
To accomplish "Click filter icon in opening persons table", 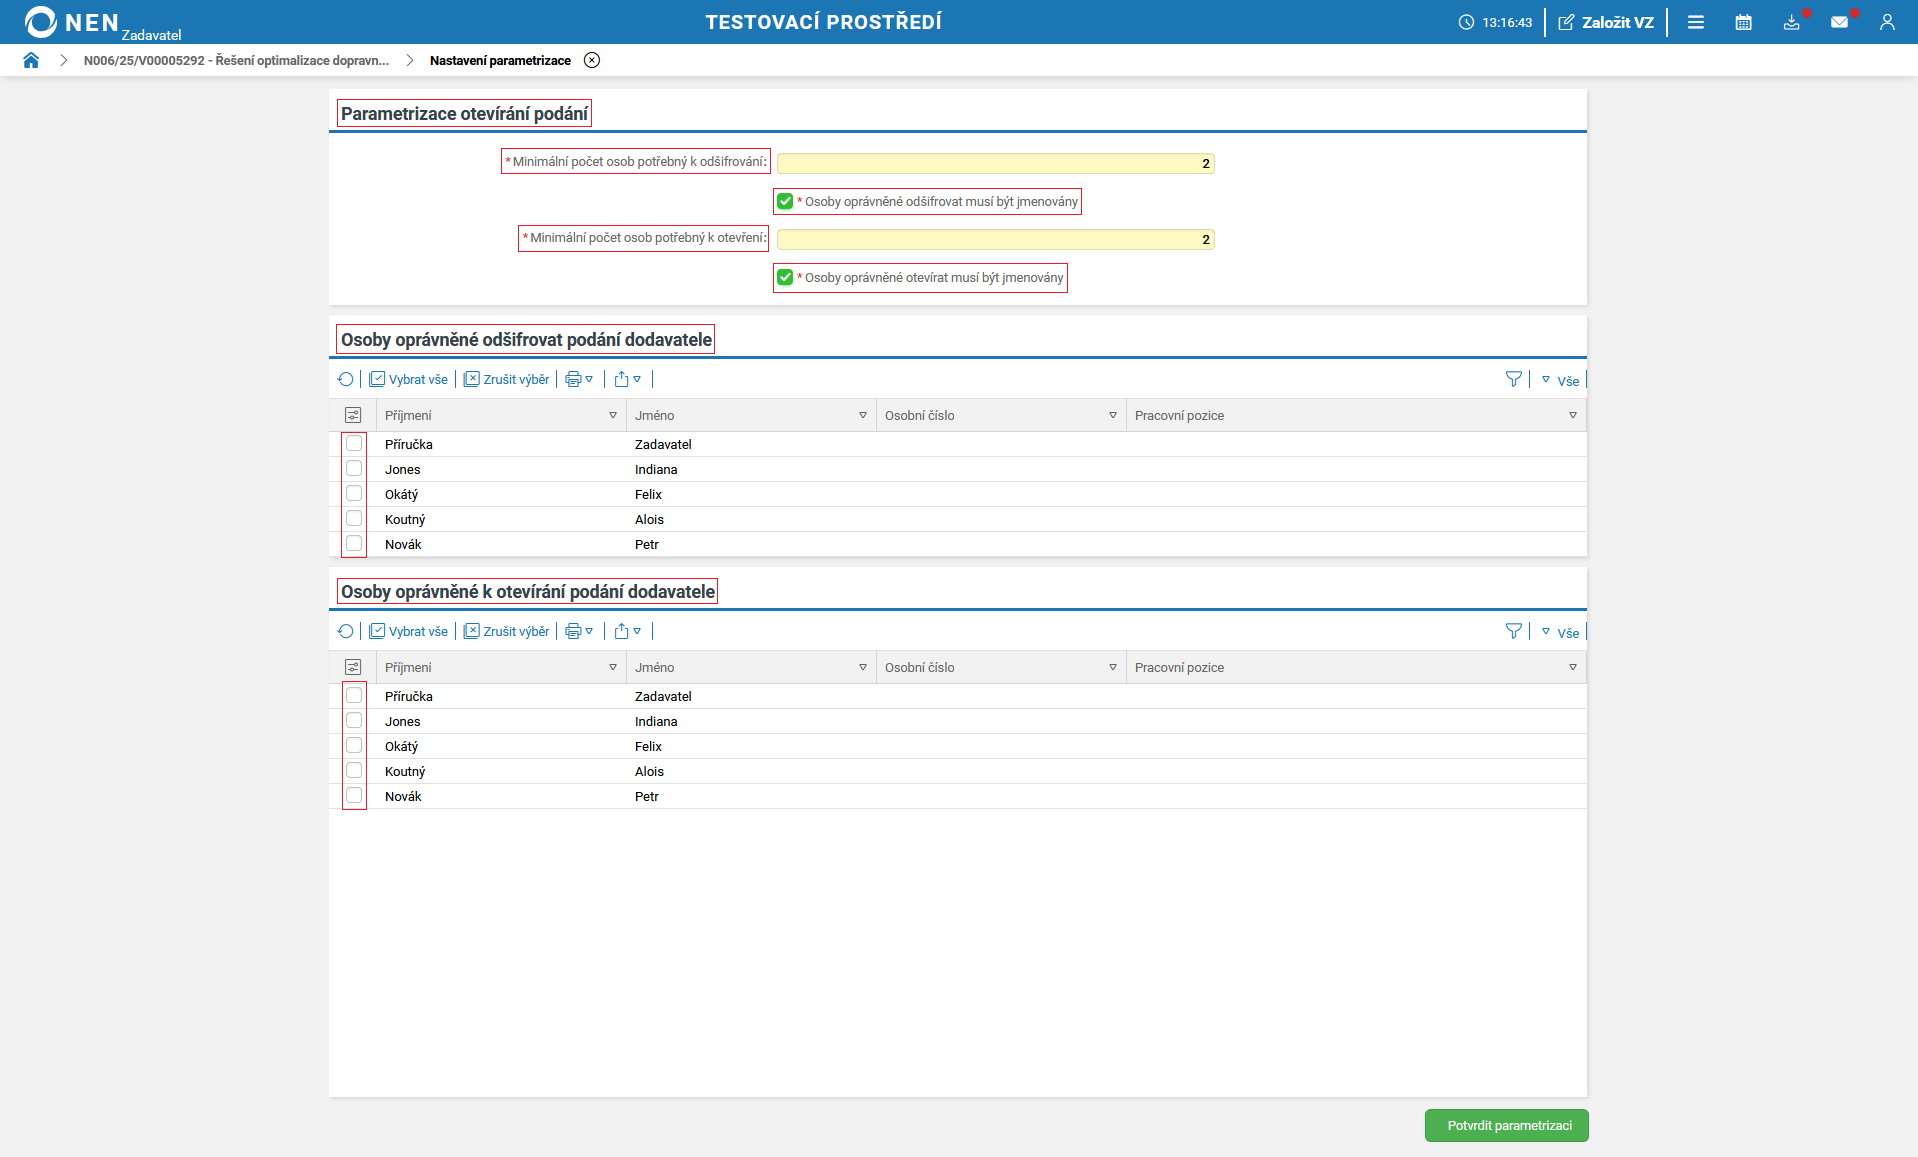I will (x=1513, y=631).
